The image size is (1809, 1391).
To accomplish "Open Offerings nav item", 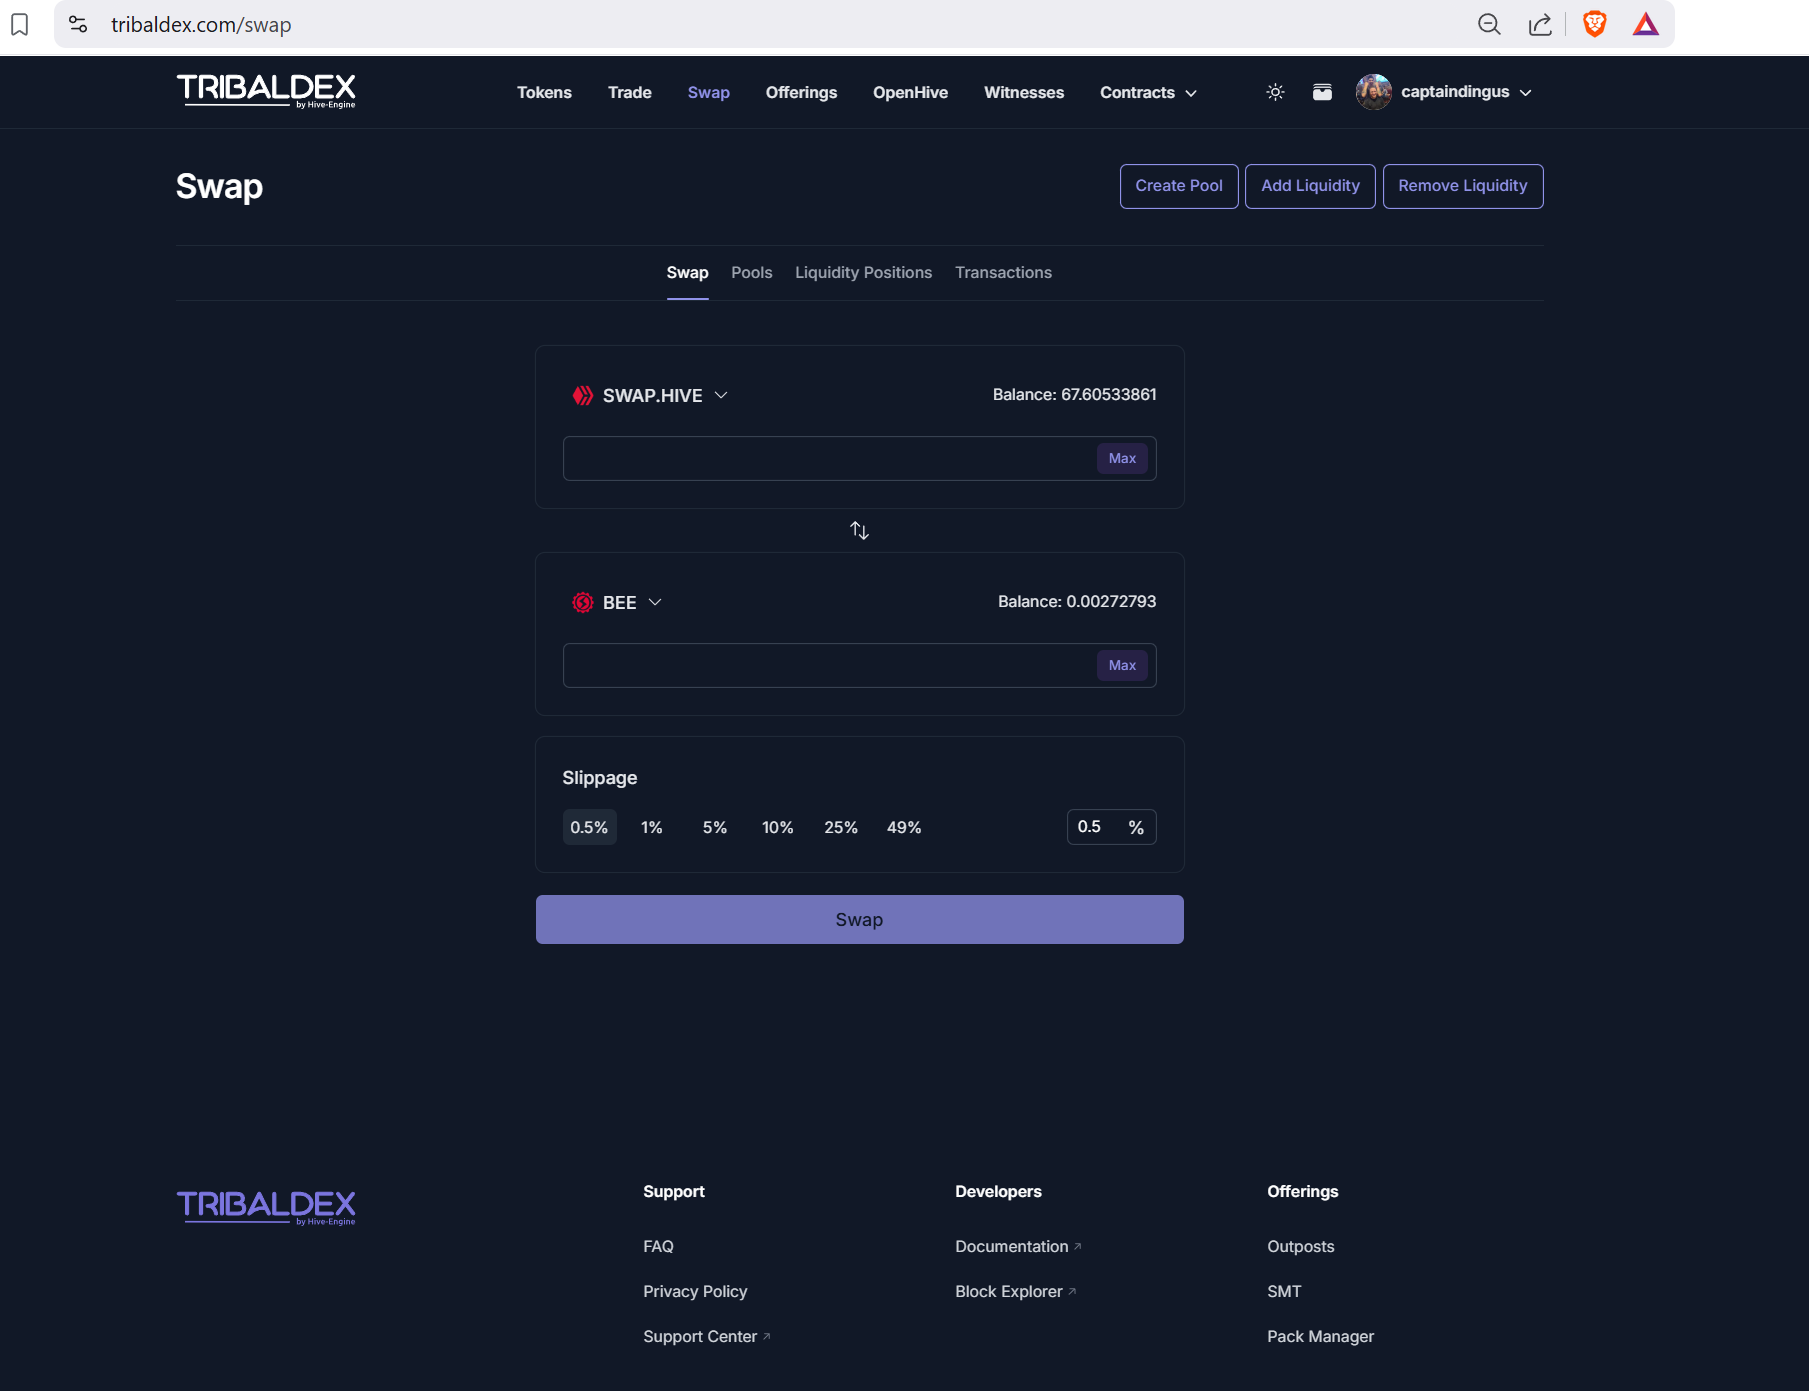I will pyautogui.click(x=801, y=92).
